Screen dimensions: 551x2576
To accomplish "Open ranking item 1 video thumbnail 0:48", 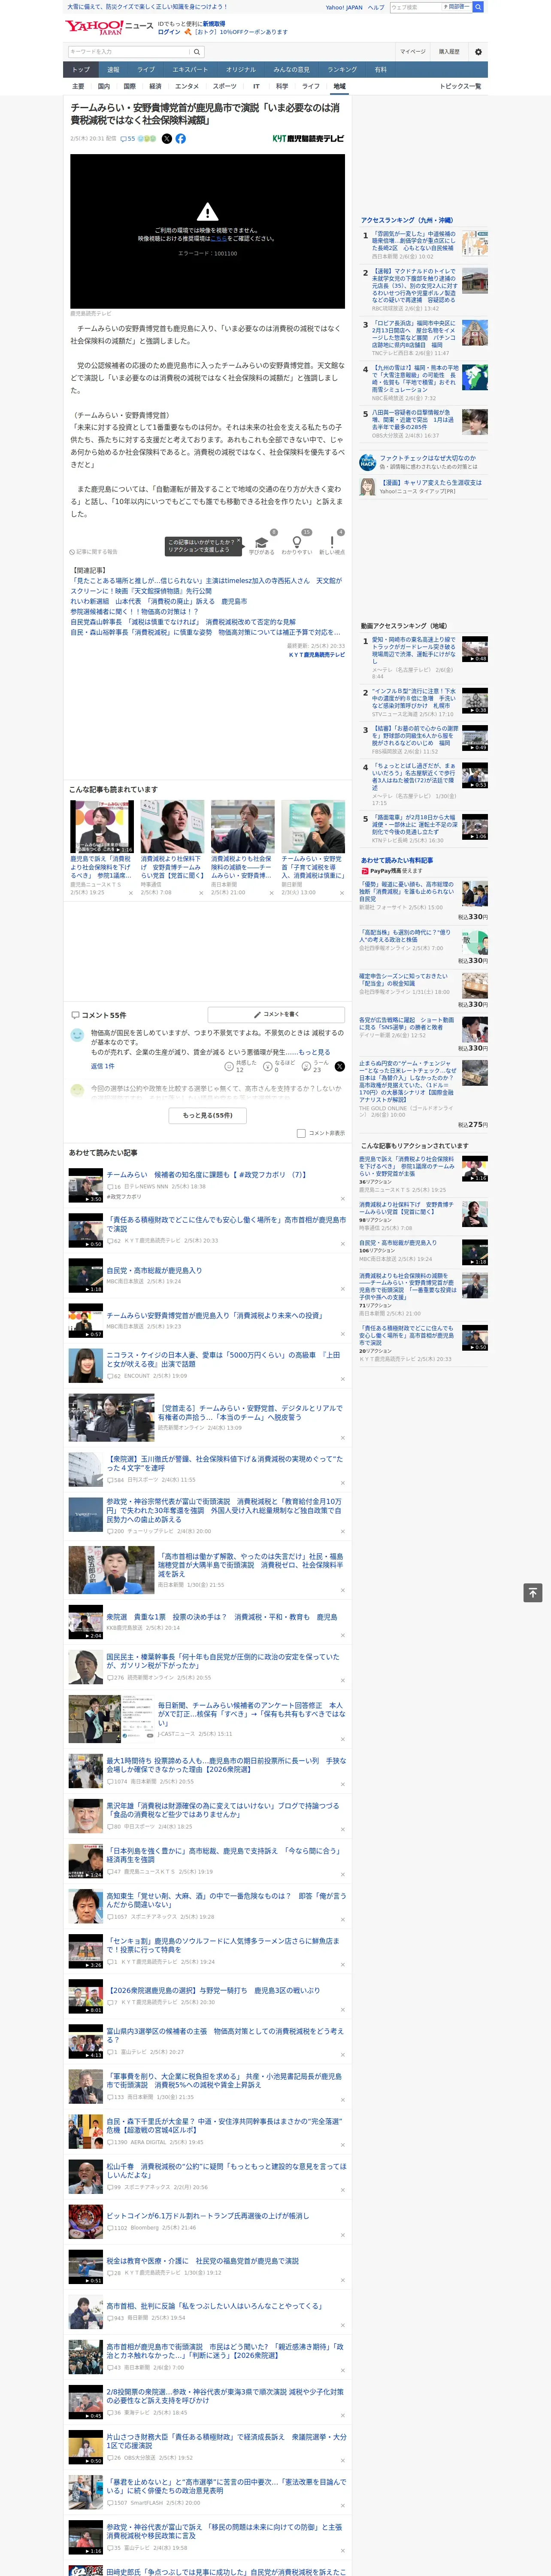I will [475, 649].
